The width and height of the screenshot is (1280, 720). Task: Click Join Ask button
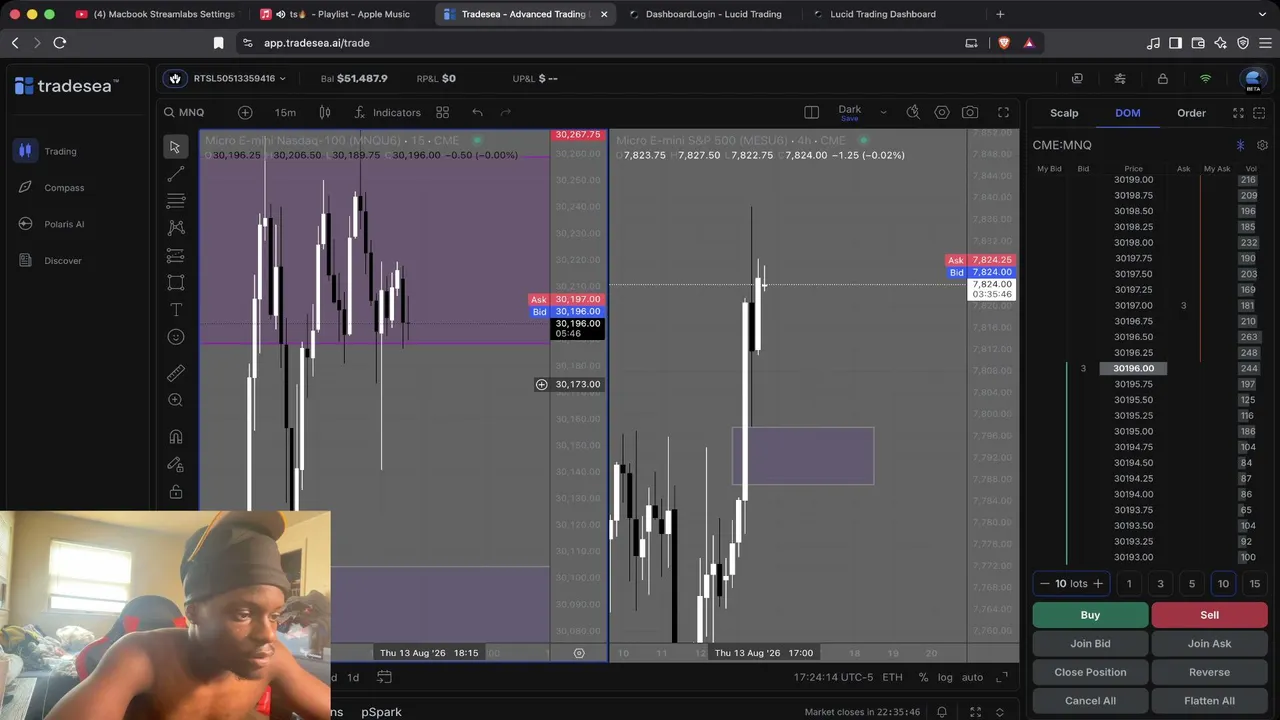(1209, 644)
